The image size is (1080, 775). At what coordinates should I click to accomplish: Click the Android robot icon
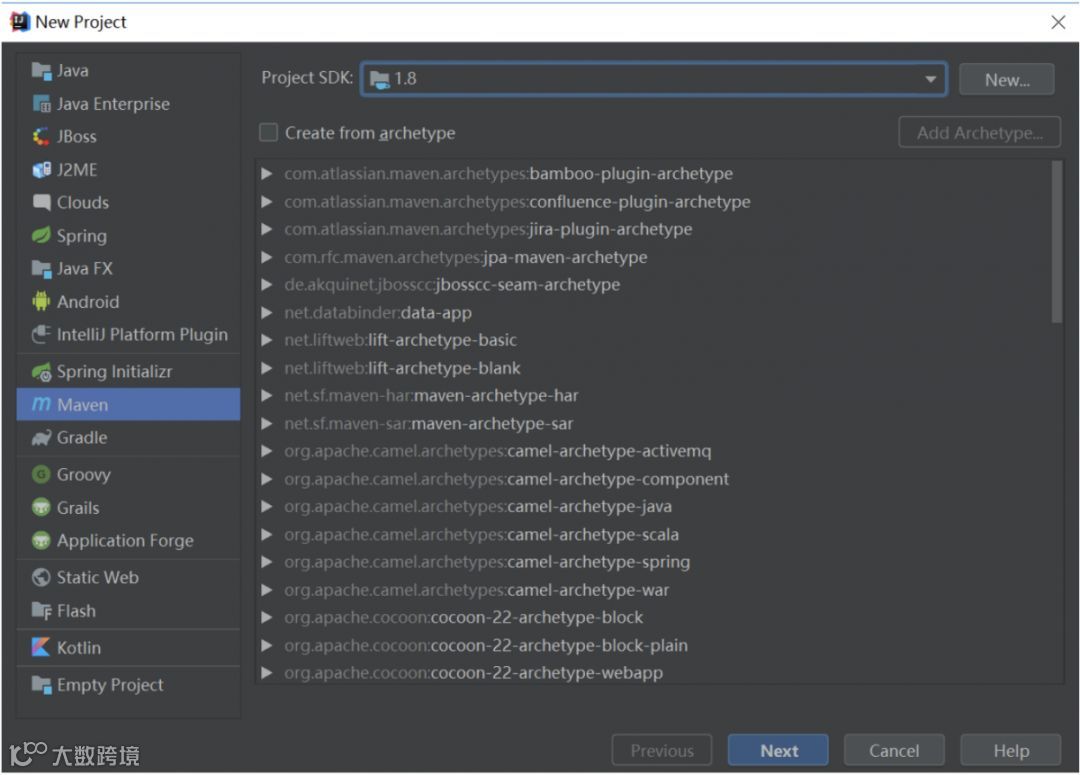click(41, 301)
